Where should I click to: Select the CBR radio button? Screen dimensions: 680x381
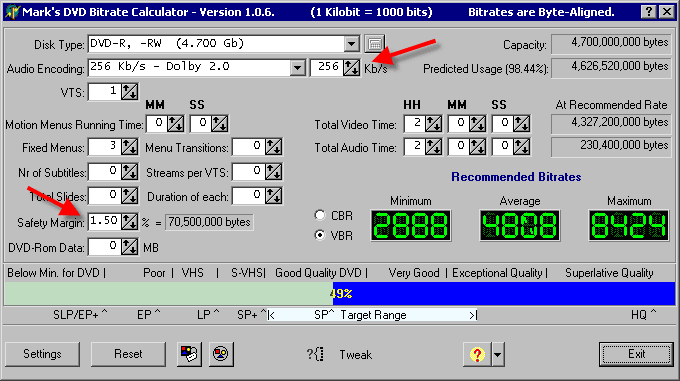(320, 215)
